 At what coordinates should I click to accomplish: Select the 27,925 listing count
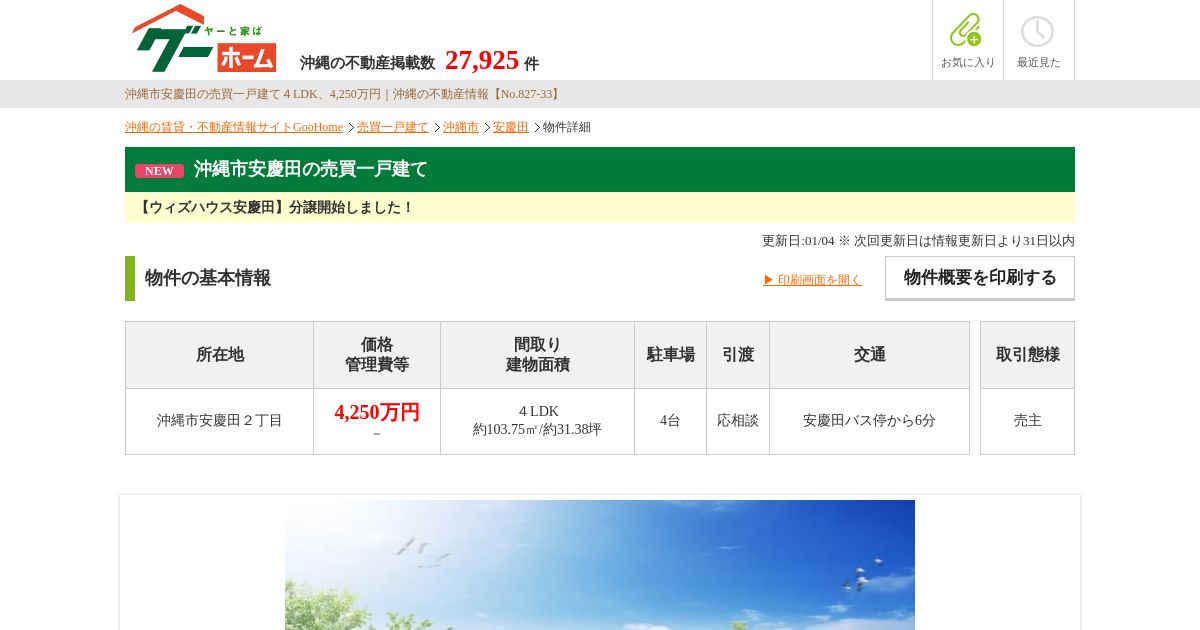click(x=482, y=60)
